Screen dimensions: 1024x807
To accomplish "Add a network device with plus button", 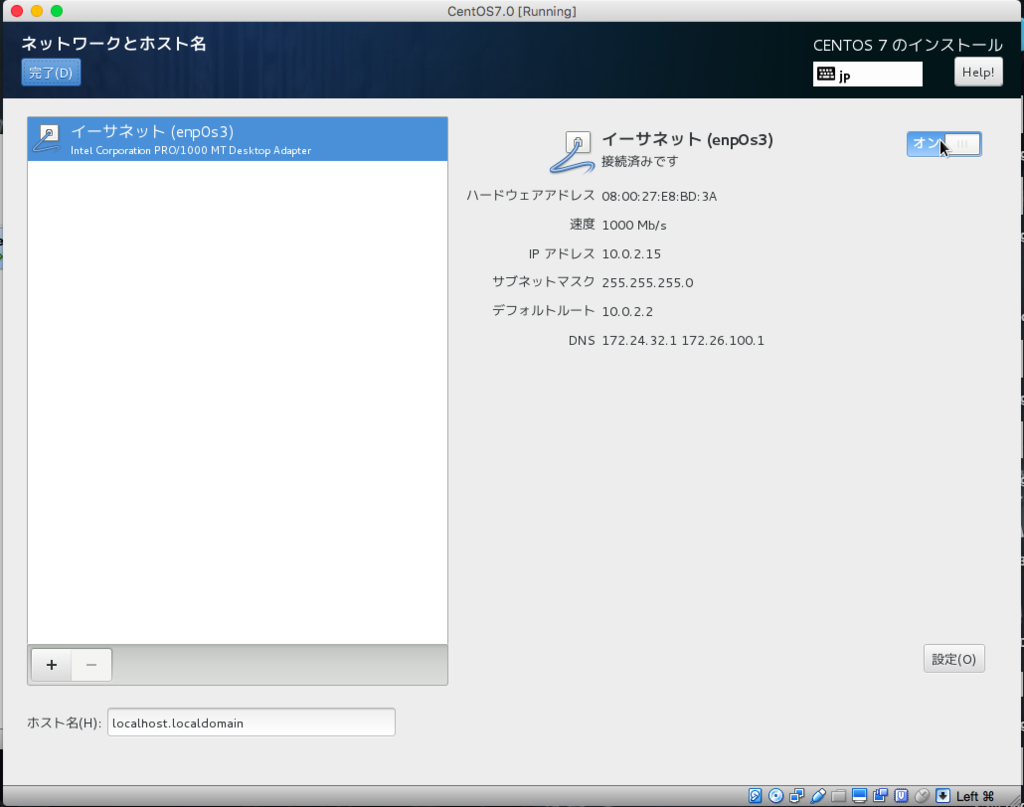I will [52, 665].
